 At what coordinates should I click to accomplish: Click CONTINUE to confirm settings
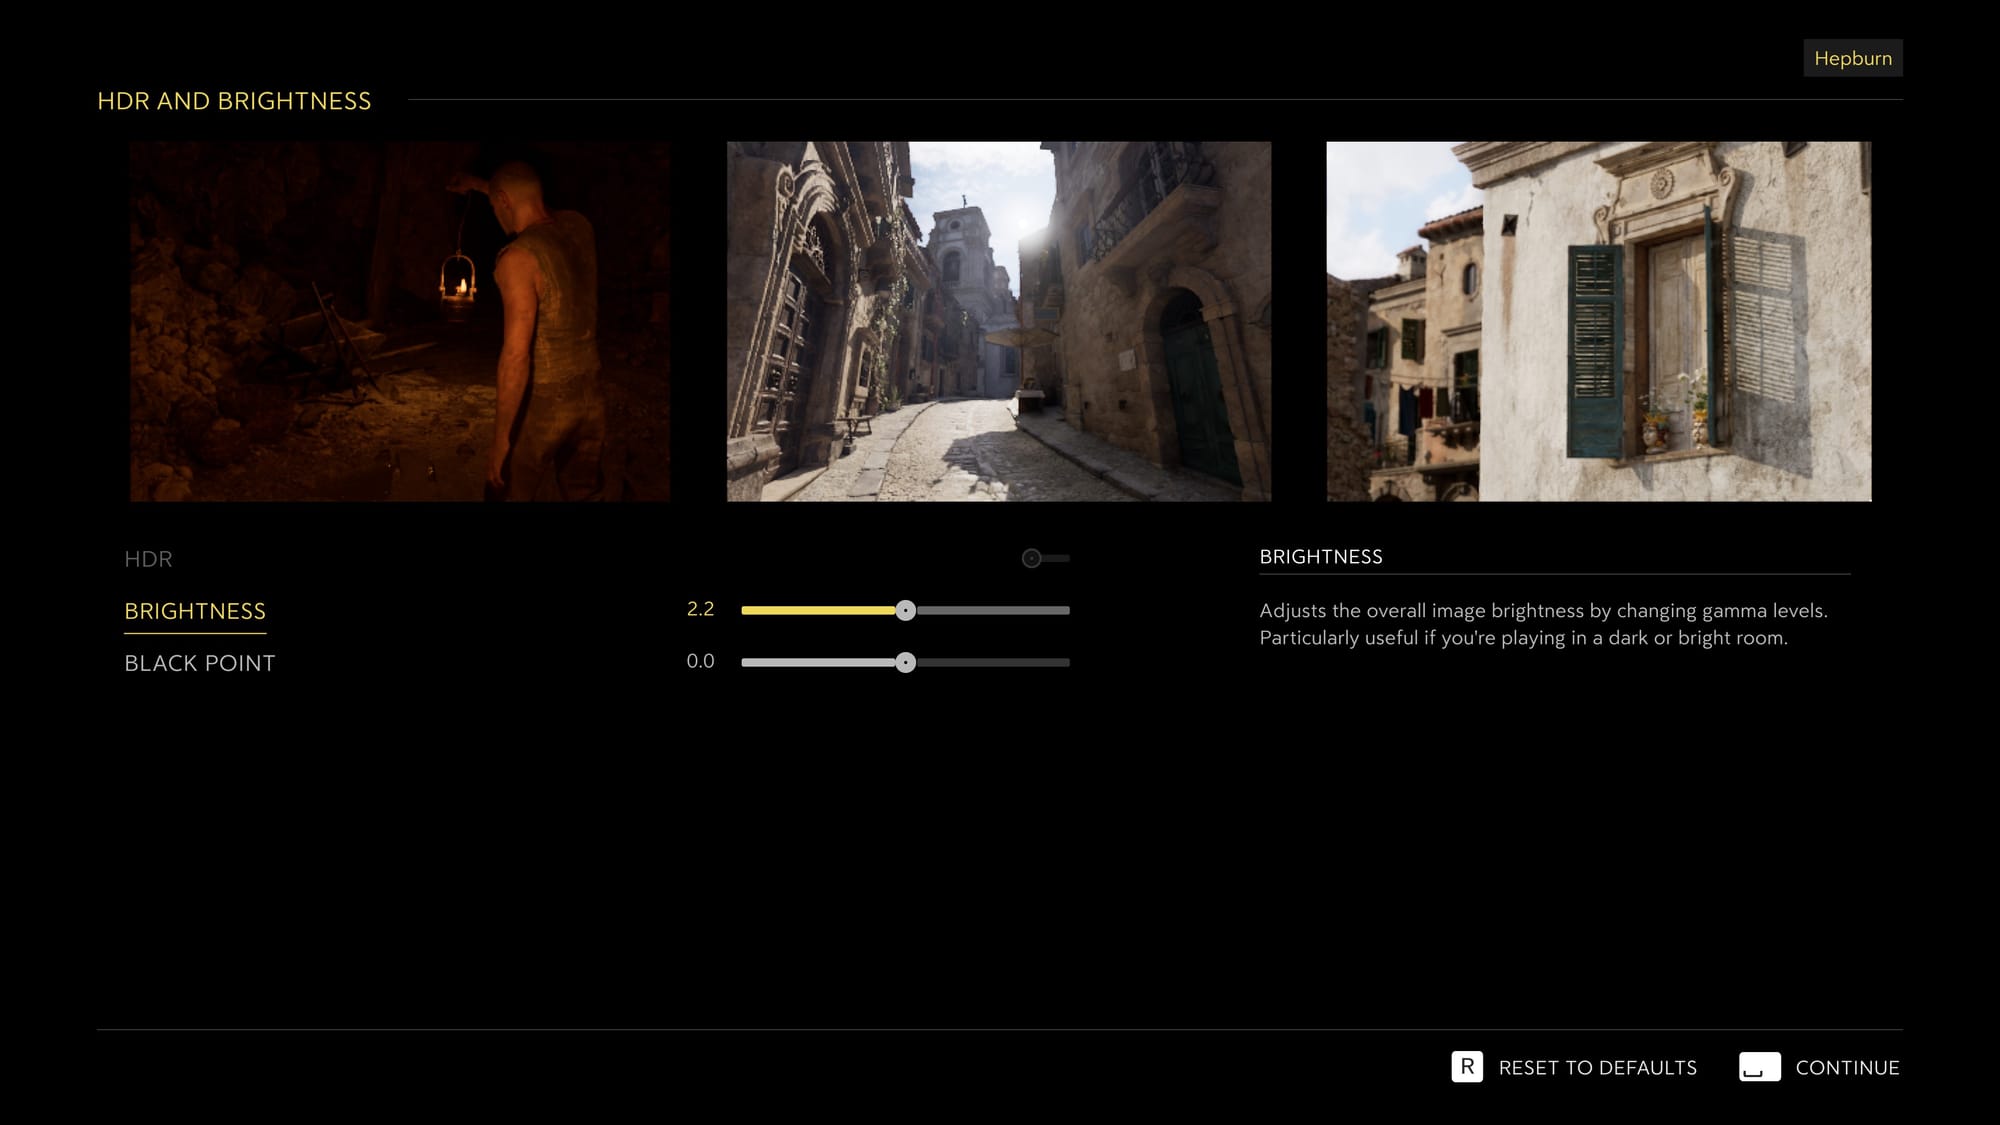tap(1847, 1067)
